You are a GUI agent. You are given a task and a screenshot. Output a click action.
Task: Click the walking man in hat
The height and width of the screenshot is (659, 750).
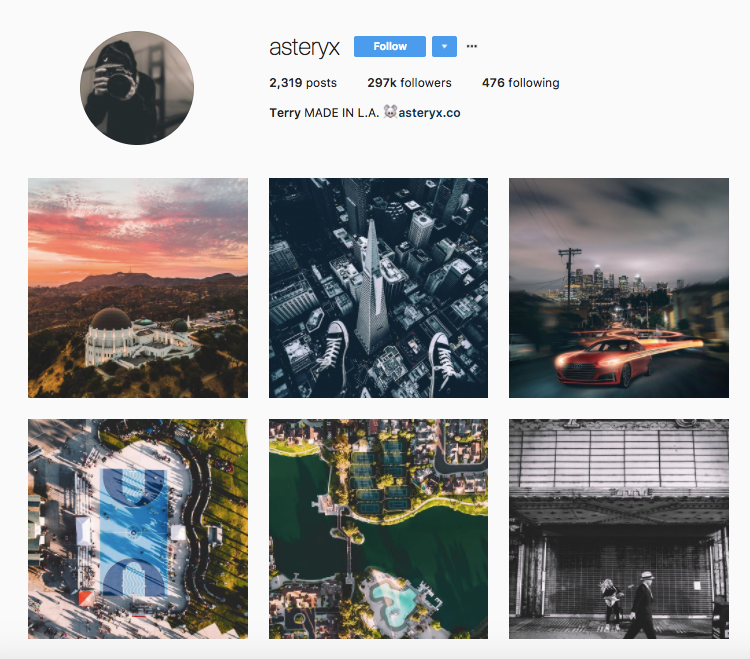643,604
